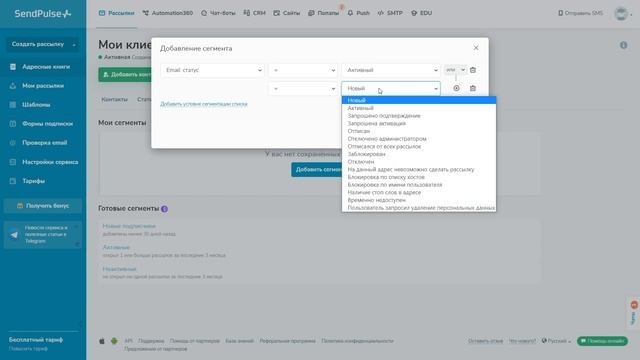Image resolution: width=640 pixels, height=360 pixels.
Task: Open Настройки сервиса in the sidebar
Action: click(x=50, y=162)
